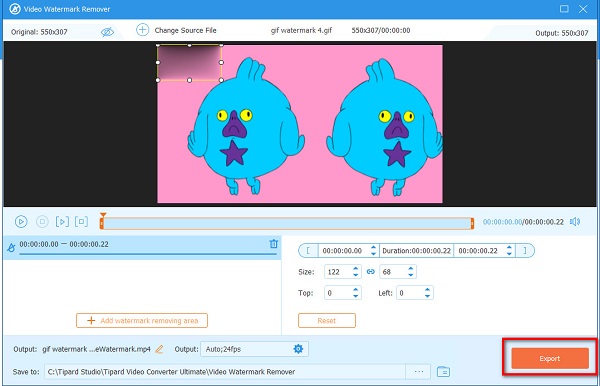Play the video preview

pyautogui.click(x=21, y=222)
